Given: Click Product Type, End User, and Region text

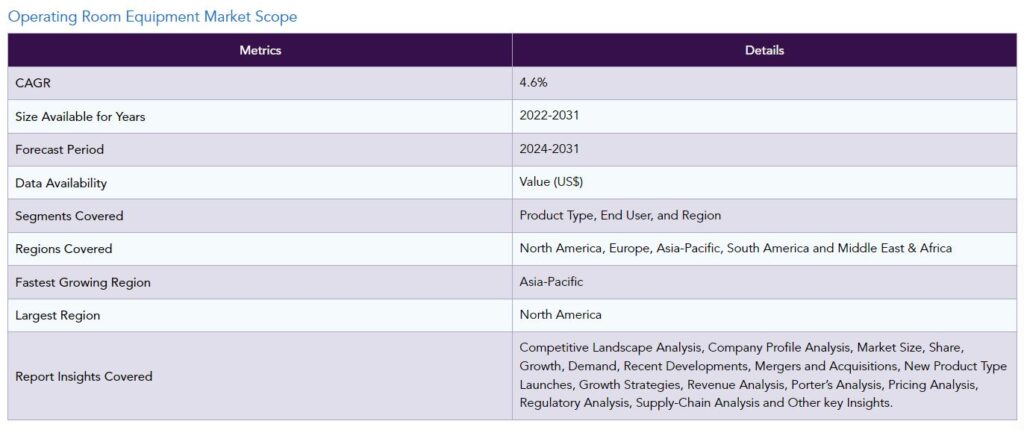Looking at the screenshot, I should point(620,215).
